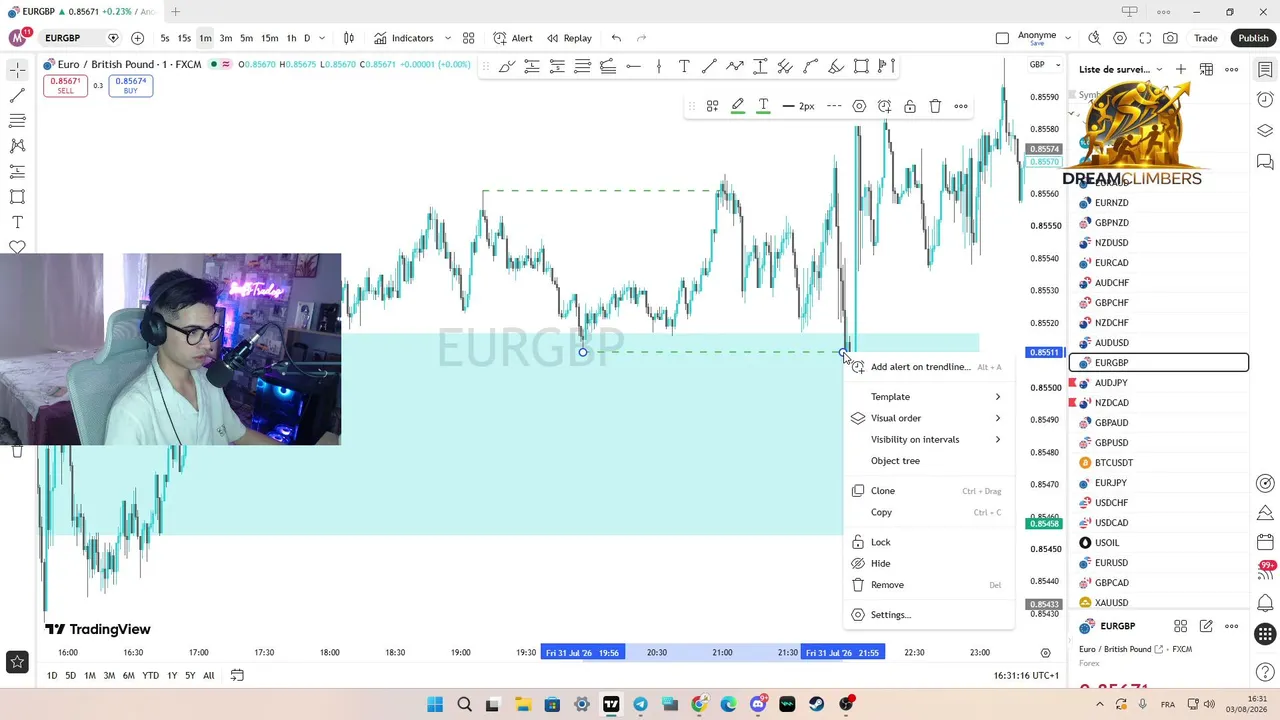This screenshot has width=1280, height=720.
Task: Click the favorites star at bottom left
Action: coord(17,661)
